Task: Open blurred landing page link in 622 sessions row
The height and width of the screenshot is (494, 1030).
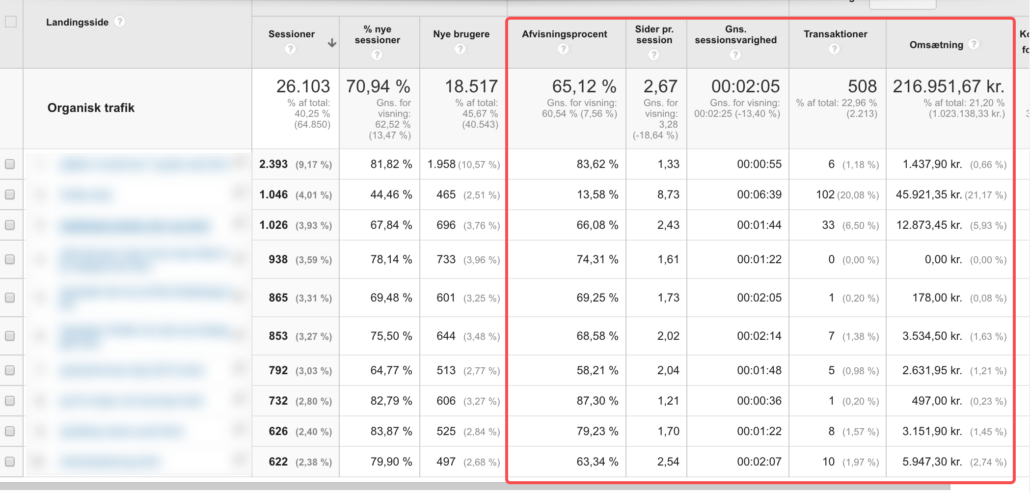Action: point(109,462)
